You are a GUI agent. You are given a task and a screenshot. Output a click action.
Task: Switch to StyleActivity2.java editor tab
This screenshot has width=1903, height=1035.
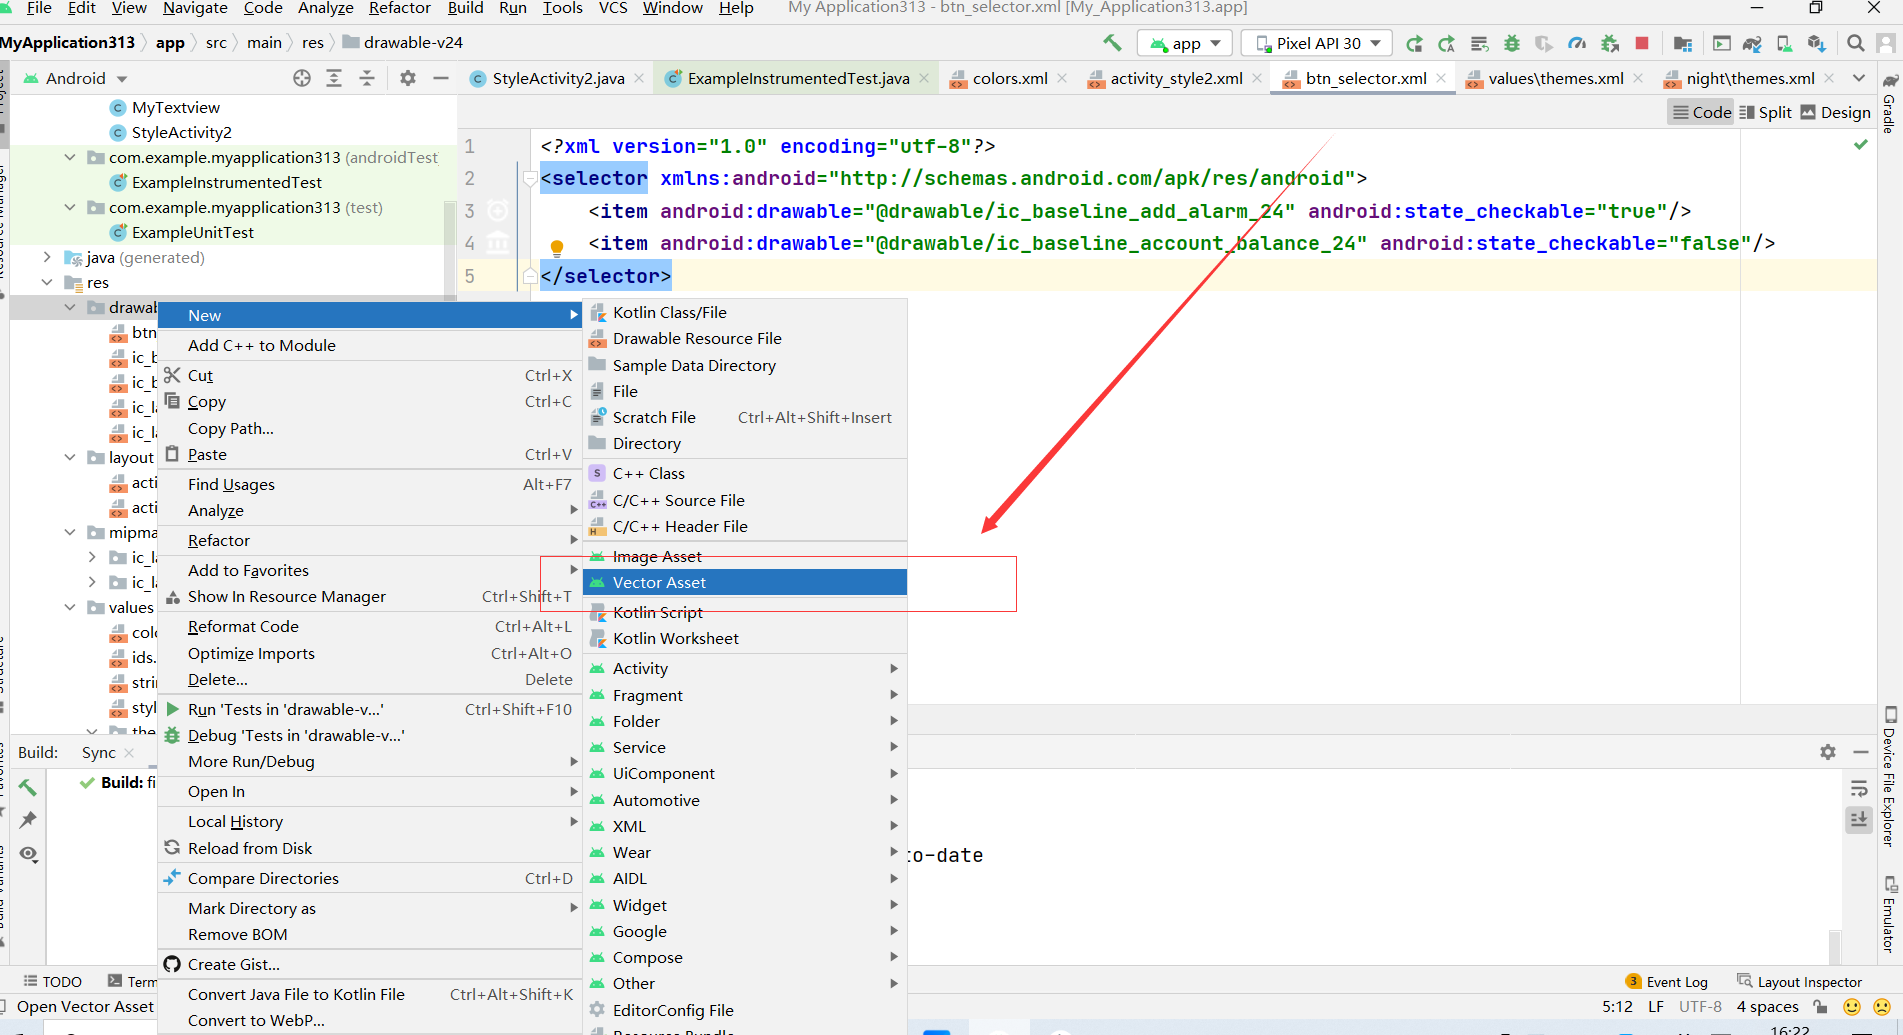click(558, 78)
